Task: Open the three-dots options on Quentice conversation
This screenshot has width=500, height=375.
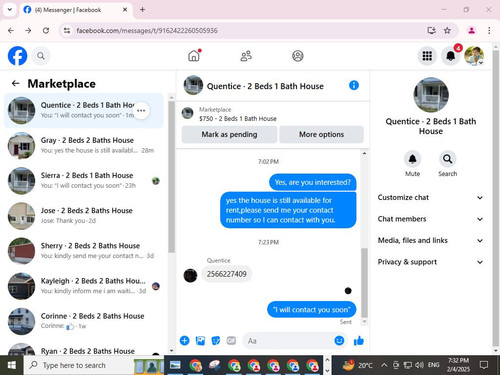Action: (141, 110)
